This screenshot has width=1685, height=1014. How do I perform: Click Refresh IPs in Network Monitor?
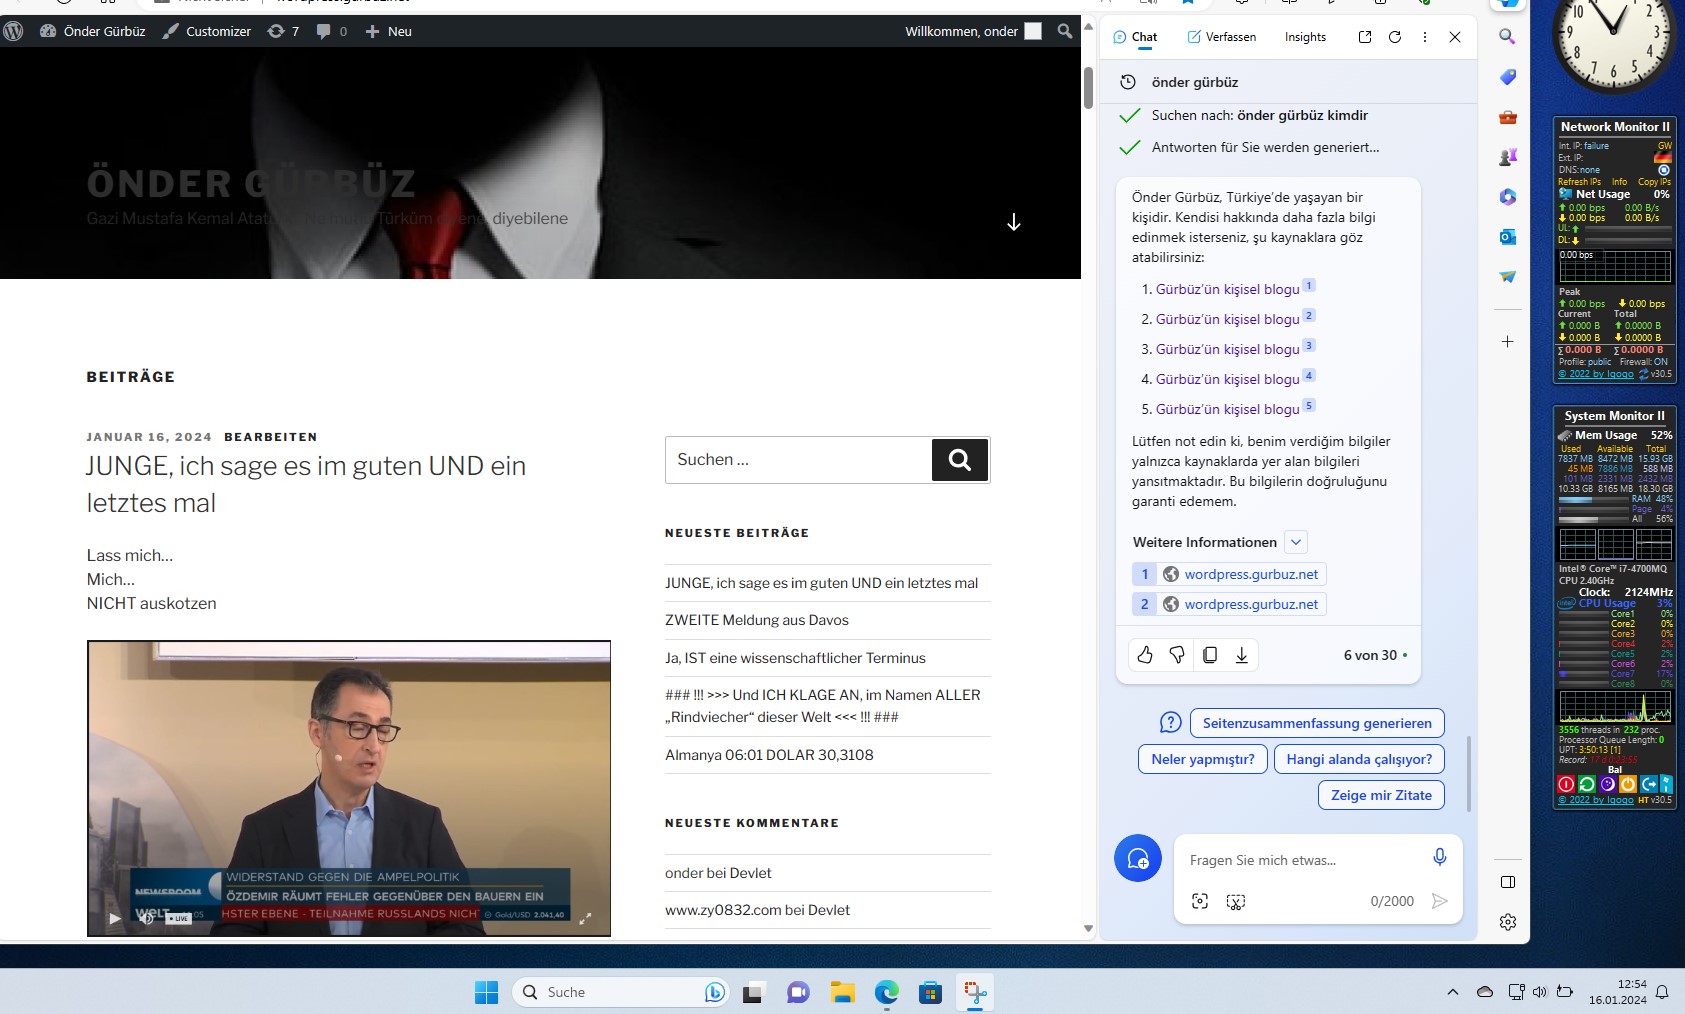click(x=1579, y=182)
